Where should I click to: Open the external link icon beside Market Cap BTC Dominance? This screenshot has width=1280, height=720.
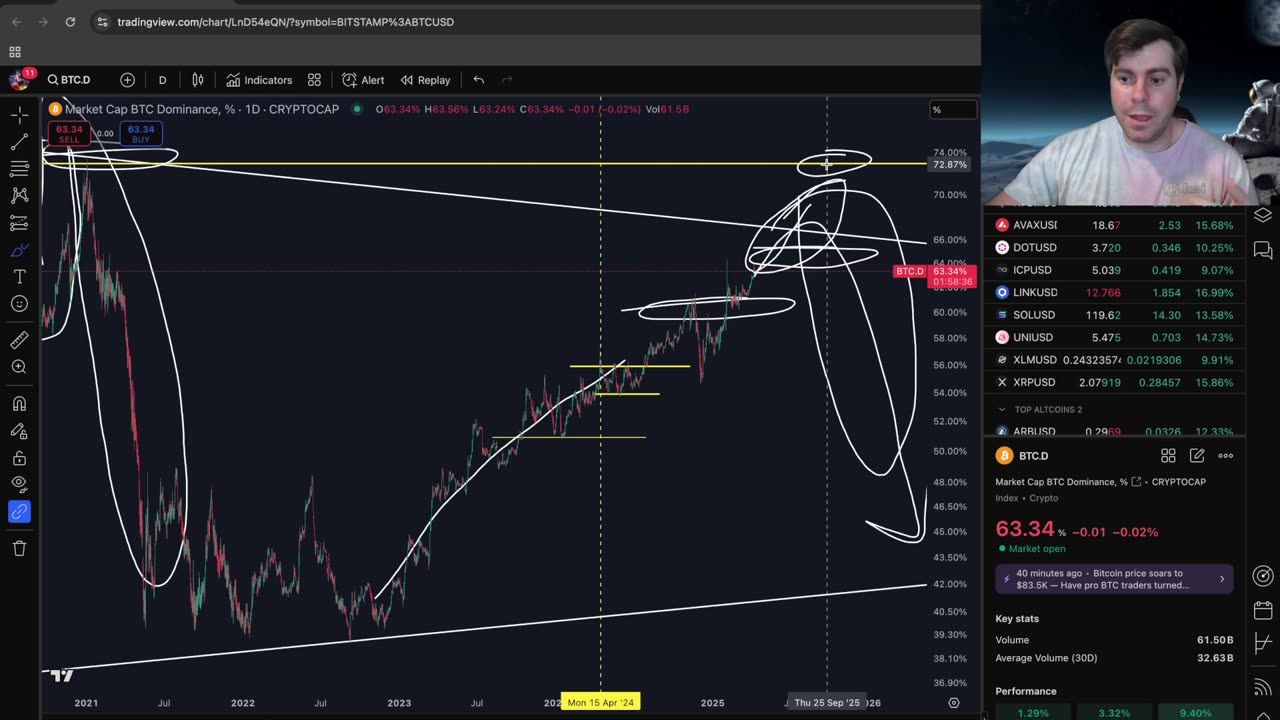(x=1136, y=482)
